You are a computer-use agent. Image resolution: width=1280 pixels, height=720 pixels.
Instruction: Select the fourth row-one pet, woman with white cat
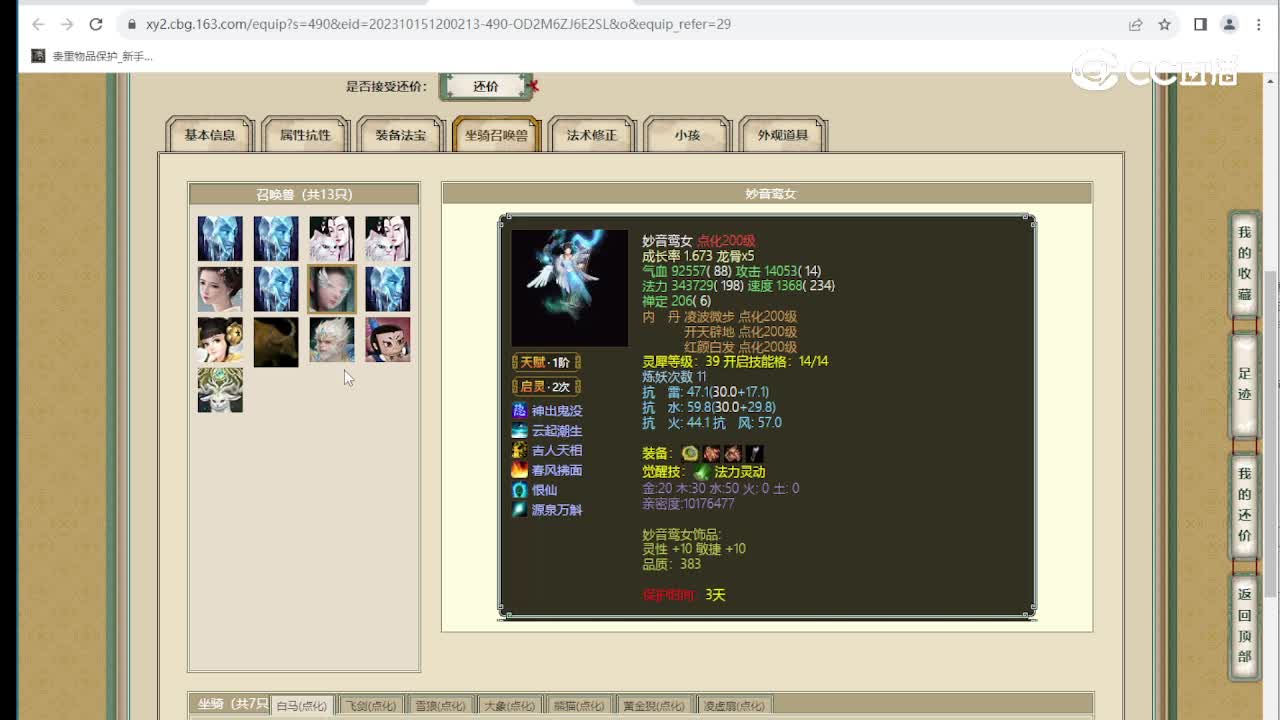[x=388, y=238]
